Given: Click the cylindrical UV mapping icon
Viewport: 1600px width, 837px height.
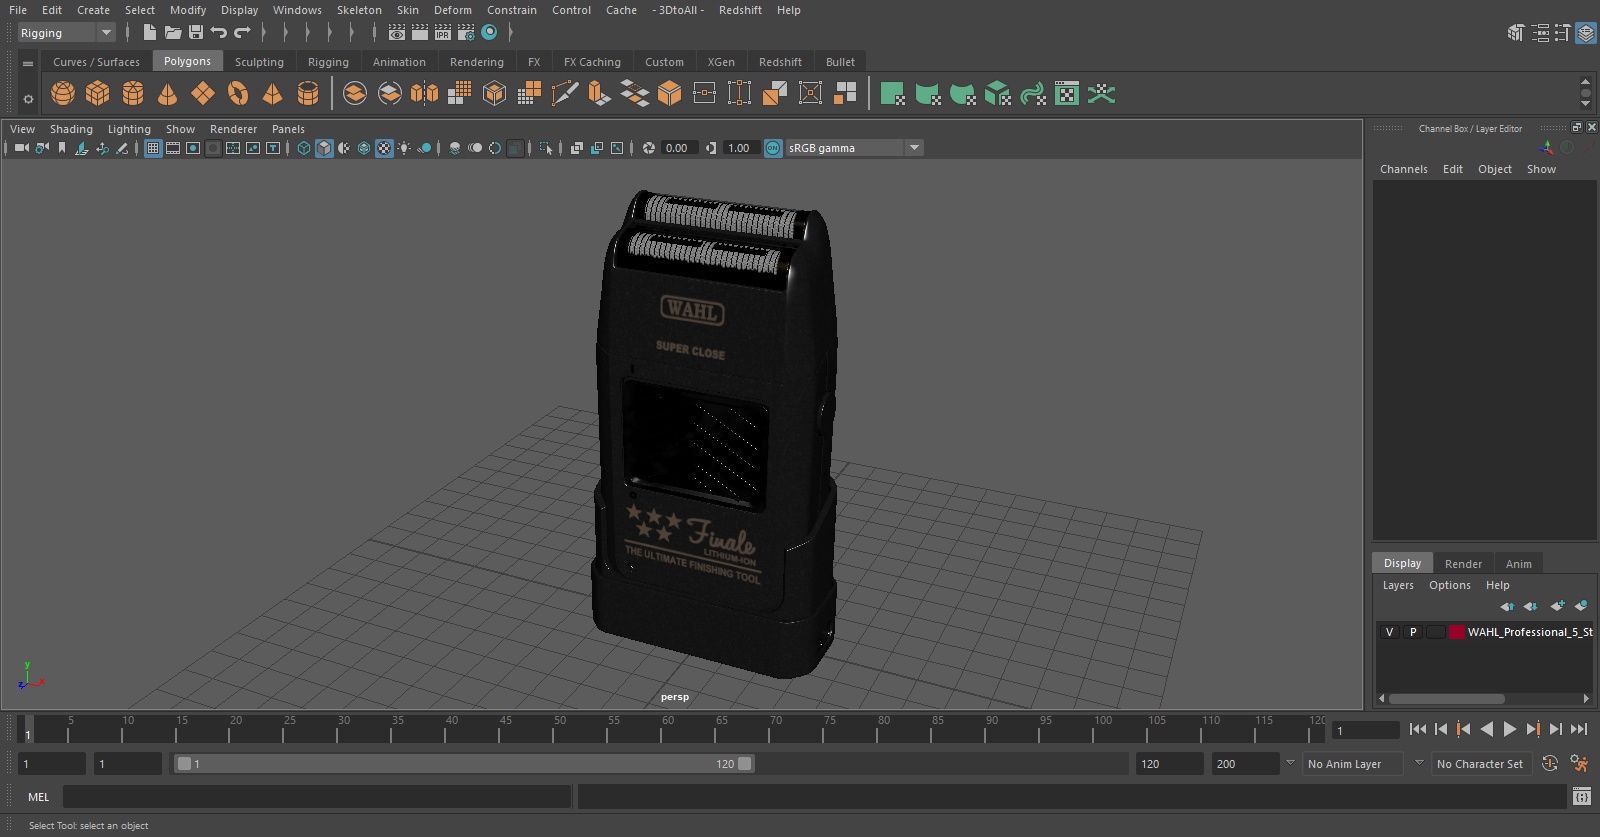Looking at the screenshot, I should [928, 94].
